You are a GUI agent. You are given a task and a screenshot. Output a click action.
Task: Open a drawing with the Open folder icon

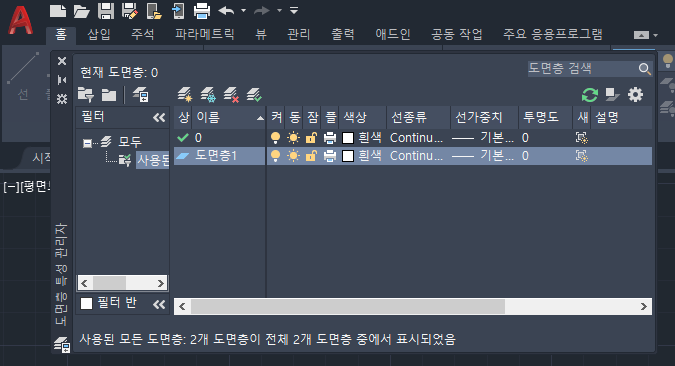[81, 11]
